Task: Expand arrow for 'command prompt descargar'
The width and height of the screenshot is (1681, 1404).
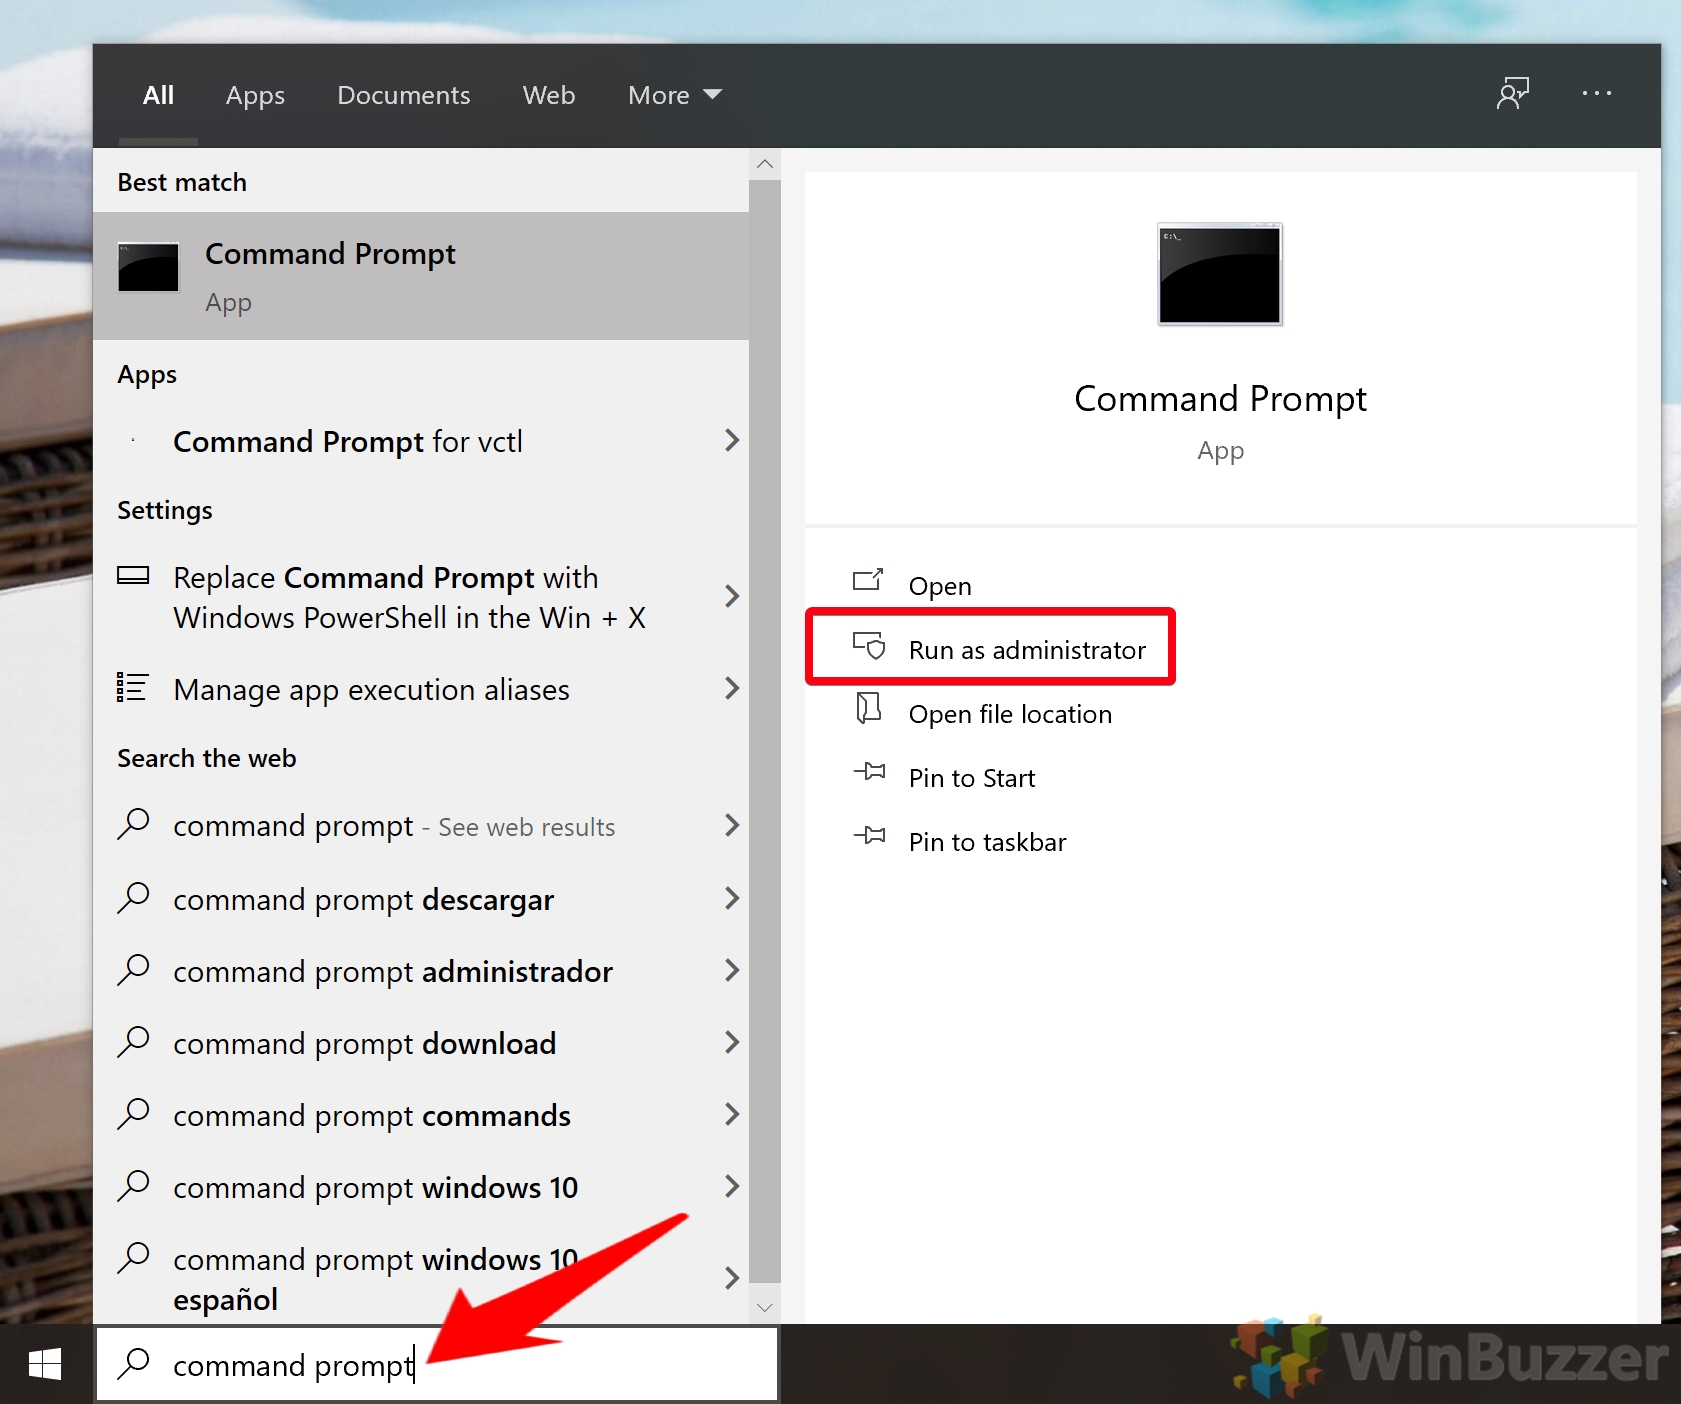Action: 732,898
